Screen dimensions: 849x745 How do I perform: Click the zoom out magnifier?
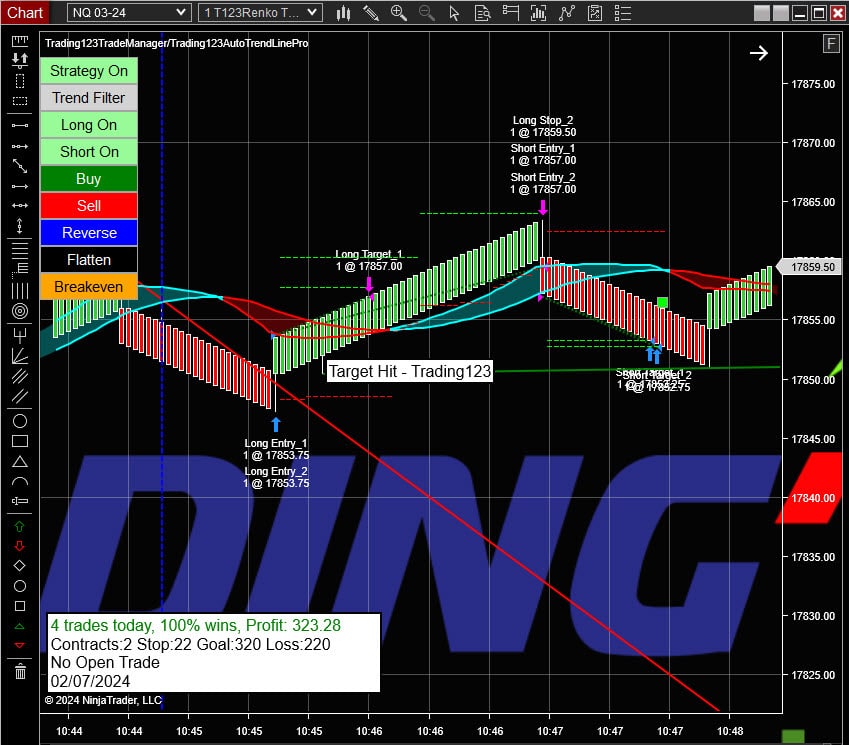(427, 12)
